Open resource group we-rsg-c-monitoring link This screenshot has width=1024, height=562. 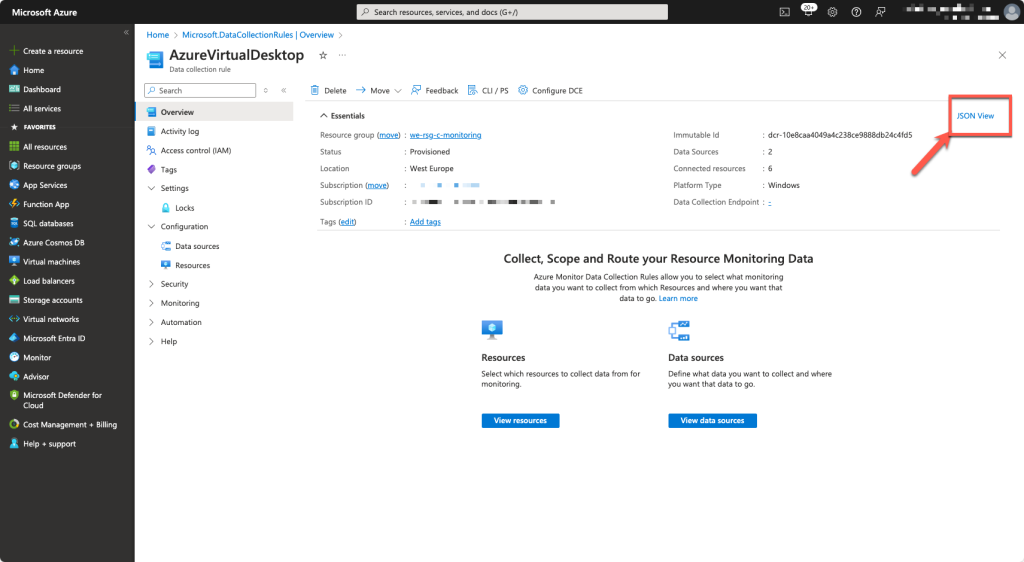tap(445, 135)
